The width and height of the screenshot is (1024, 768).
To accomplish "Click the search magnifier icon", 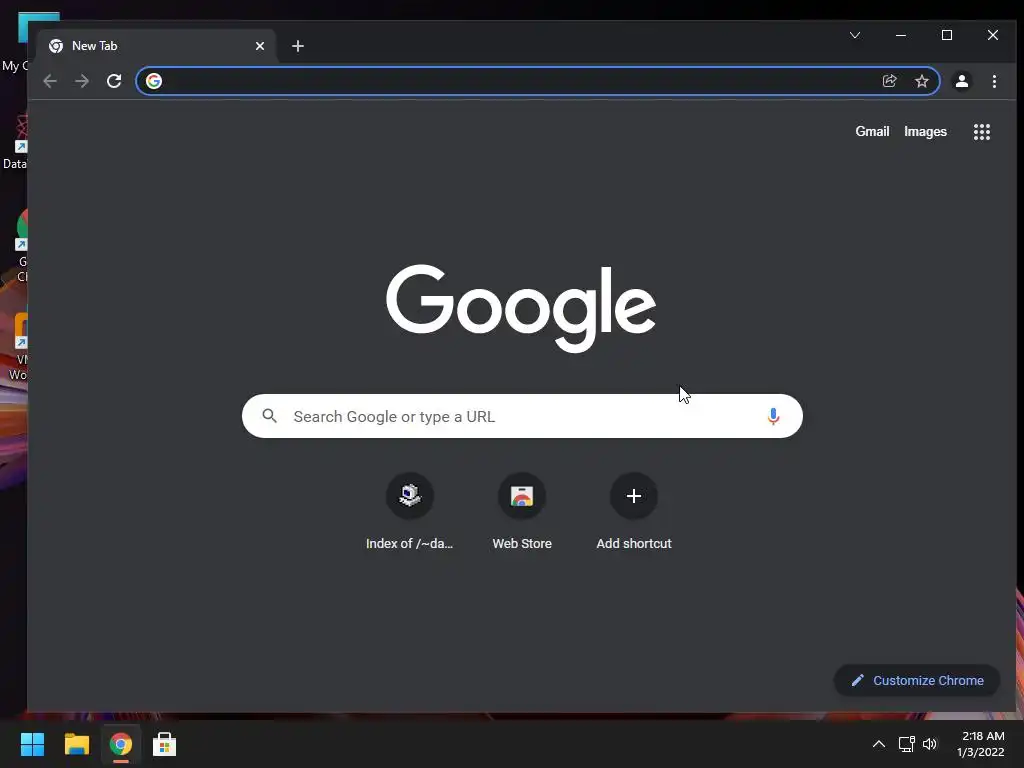I will pyautogui.click(x=270, y=416).
